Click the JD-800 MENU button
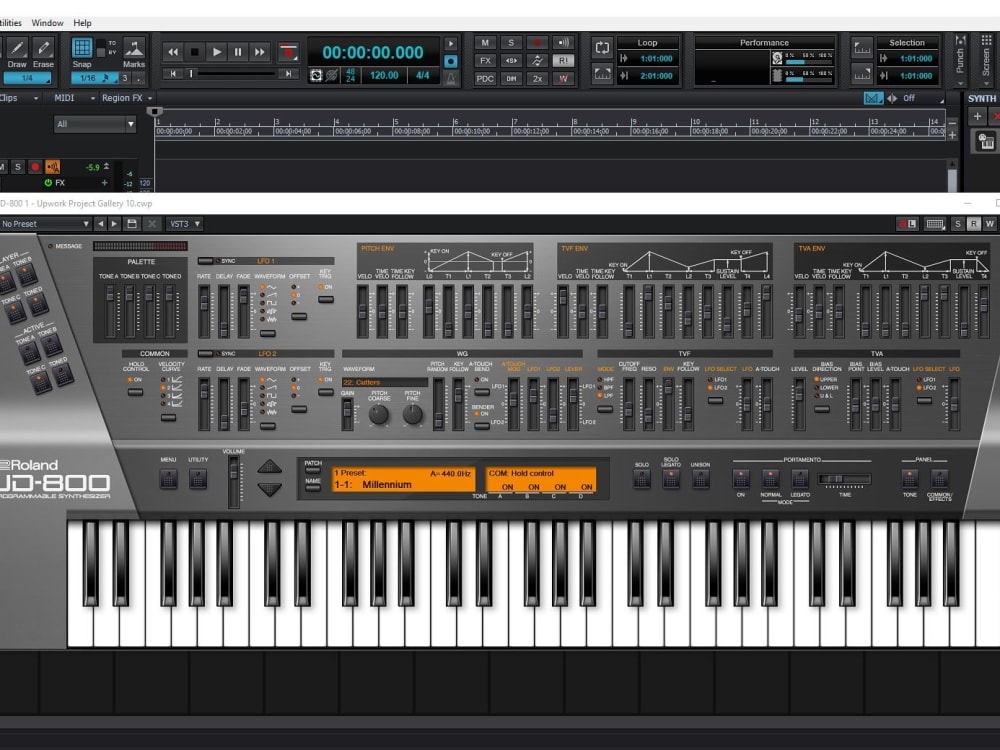The width and height of the screenshot is (1000, 750). point(168,478)
